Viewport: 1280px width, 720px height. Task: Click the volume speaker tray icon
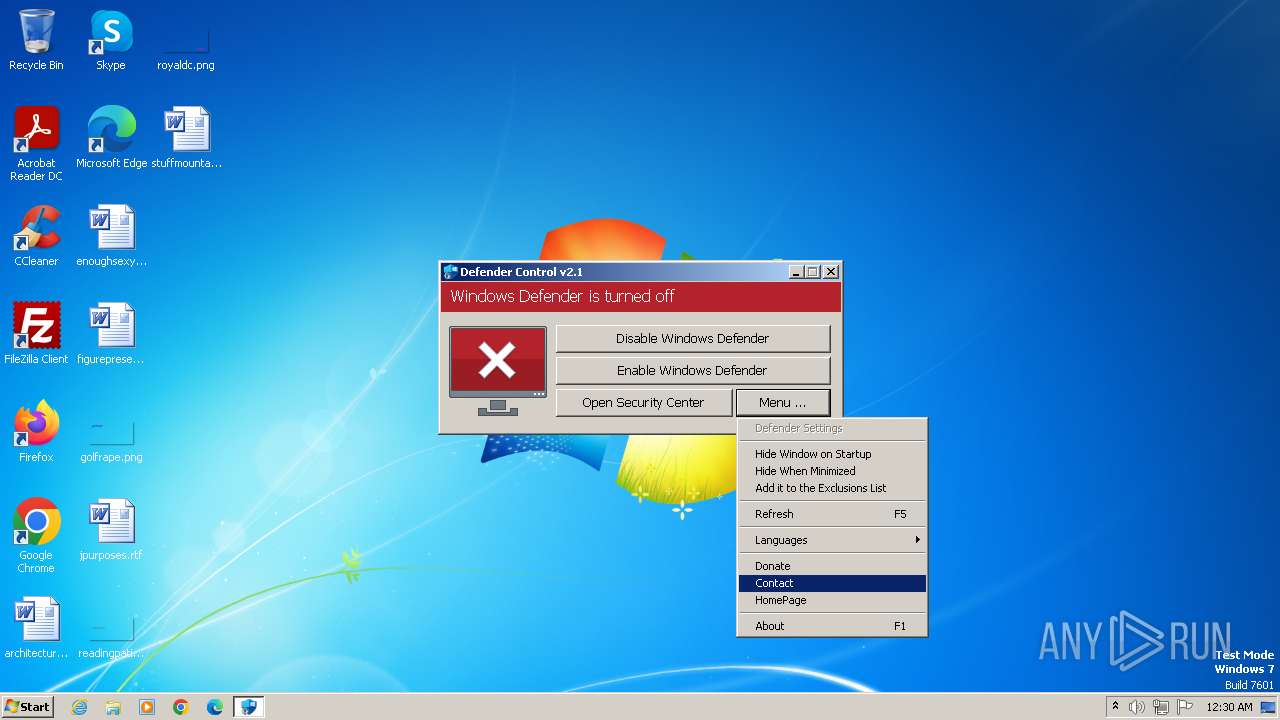[x=1137, y=707]
